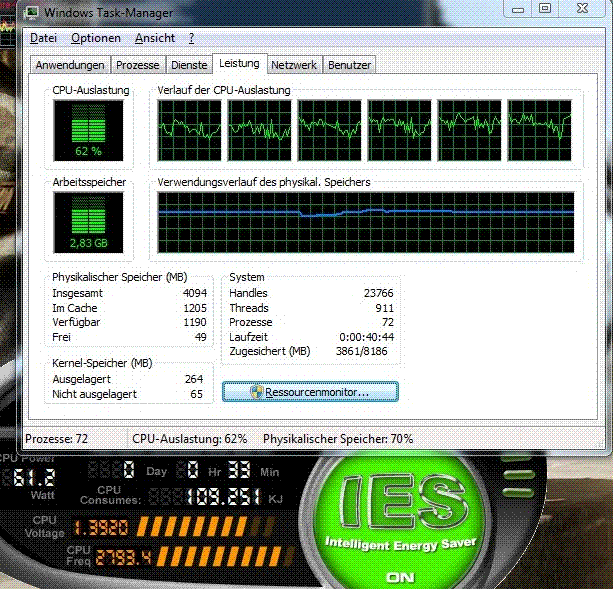Open the Optionen menu
The height and width of the screenshot is (589, 613).
click(x=96, y=38)
